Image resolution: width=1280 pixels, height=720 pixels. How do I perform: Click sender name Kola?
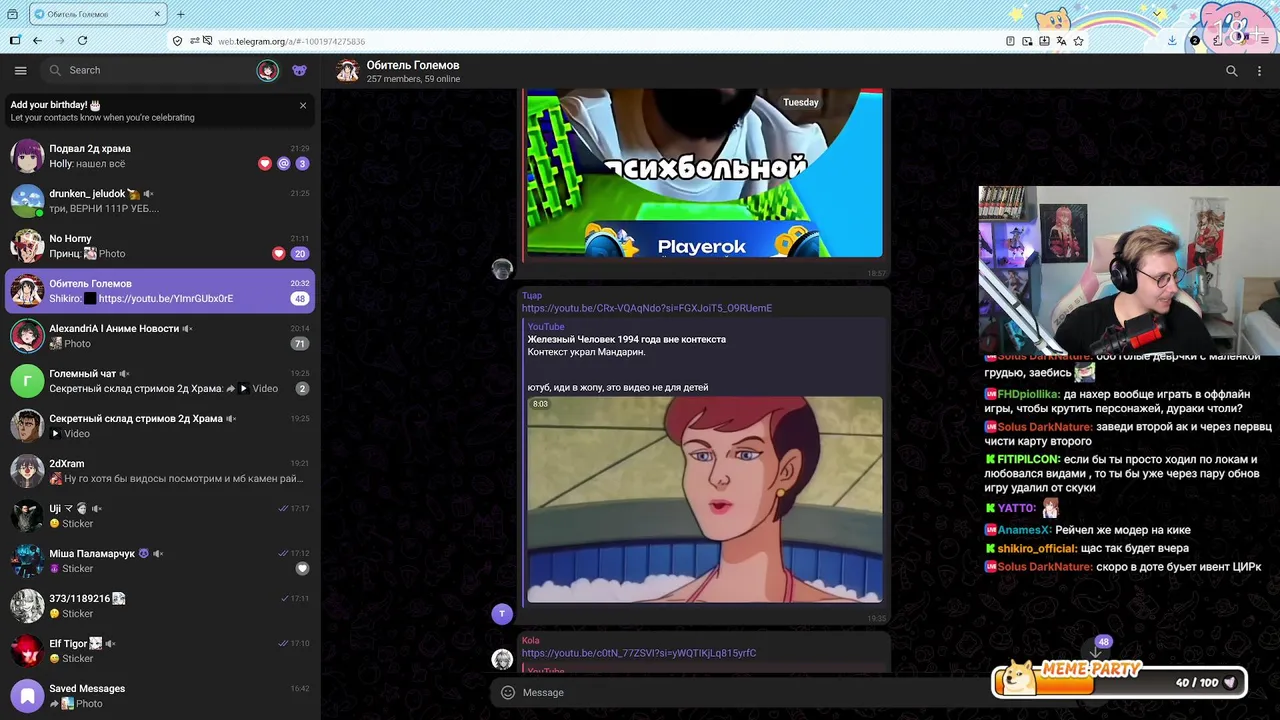click(x=530, y=641)
